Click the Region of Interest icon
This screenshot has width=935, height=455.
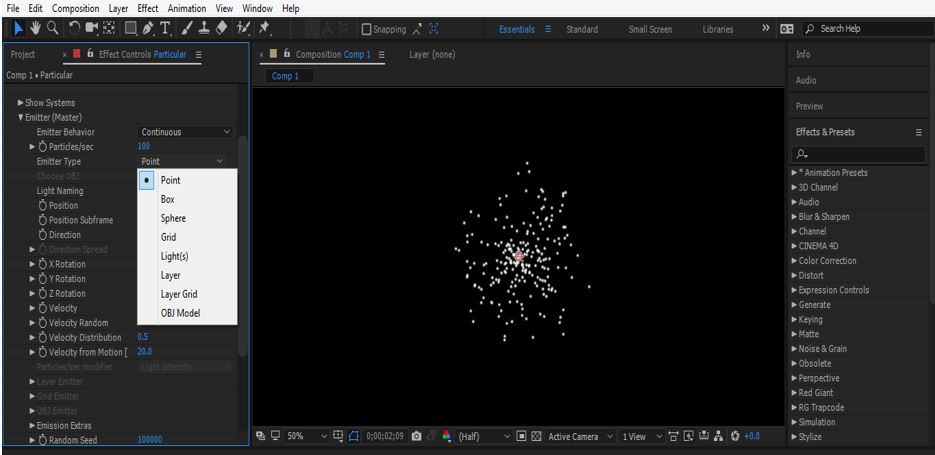point(521,437)
